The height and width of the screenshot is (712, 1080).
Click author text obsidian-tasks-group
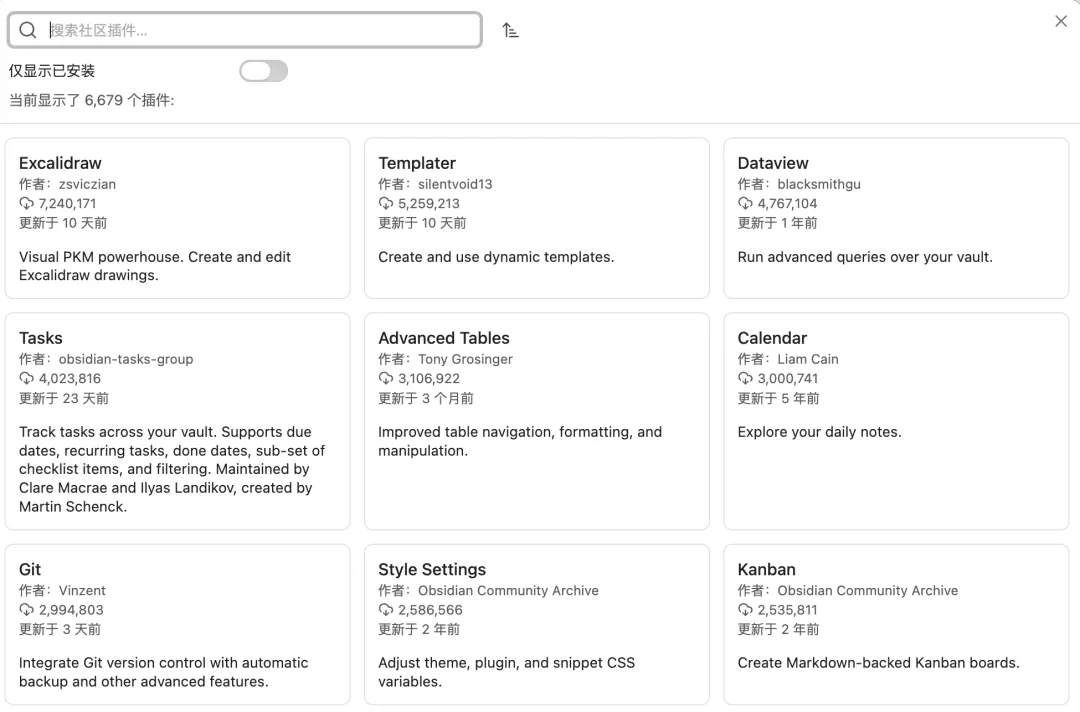pyautogui.click(x=126, y=359)
